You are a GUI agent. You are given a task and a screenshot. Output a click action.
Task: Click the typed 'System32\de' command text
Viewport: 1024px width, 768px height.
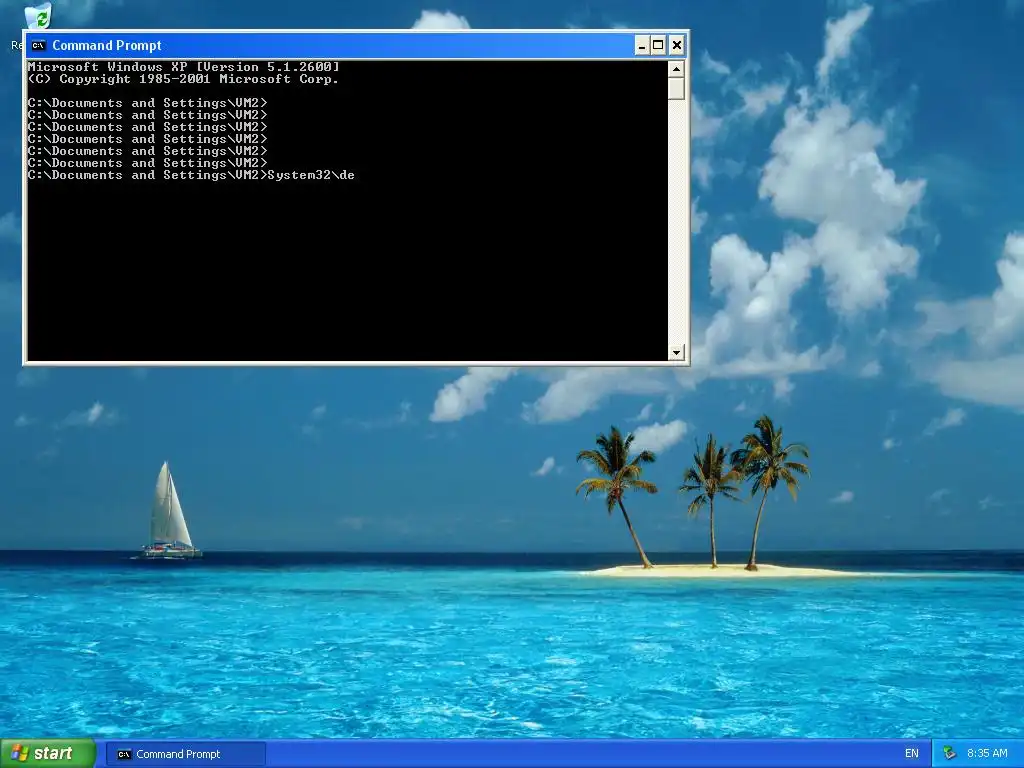[x=311, y=175]
